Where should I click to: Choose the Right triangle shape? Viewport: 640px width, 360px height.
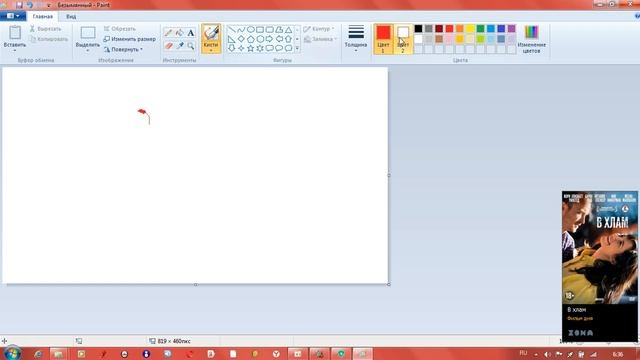231,39
